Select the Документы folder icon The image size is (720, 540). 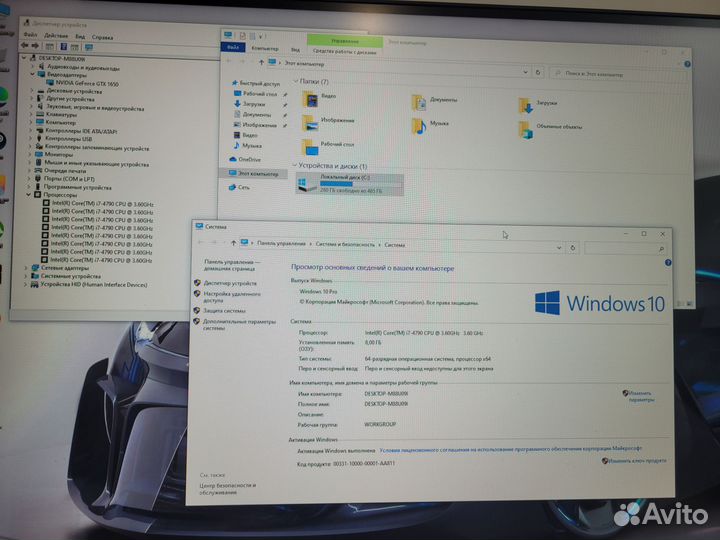click(x=419, y=102)
